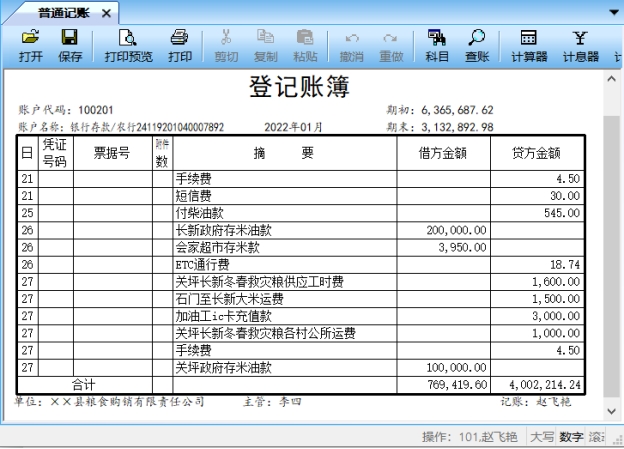Viewport: 624px width, 449px height.
Task: Click the 剪切 (Cut) scissors icon
Action: pyautogui.click(x=226, y=45)
